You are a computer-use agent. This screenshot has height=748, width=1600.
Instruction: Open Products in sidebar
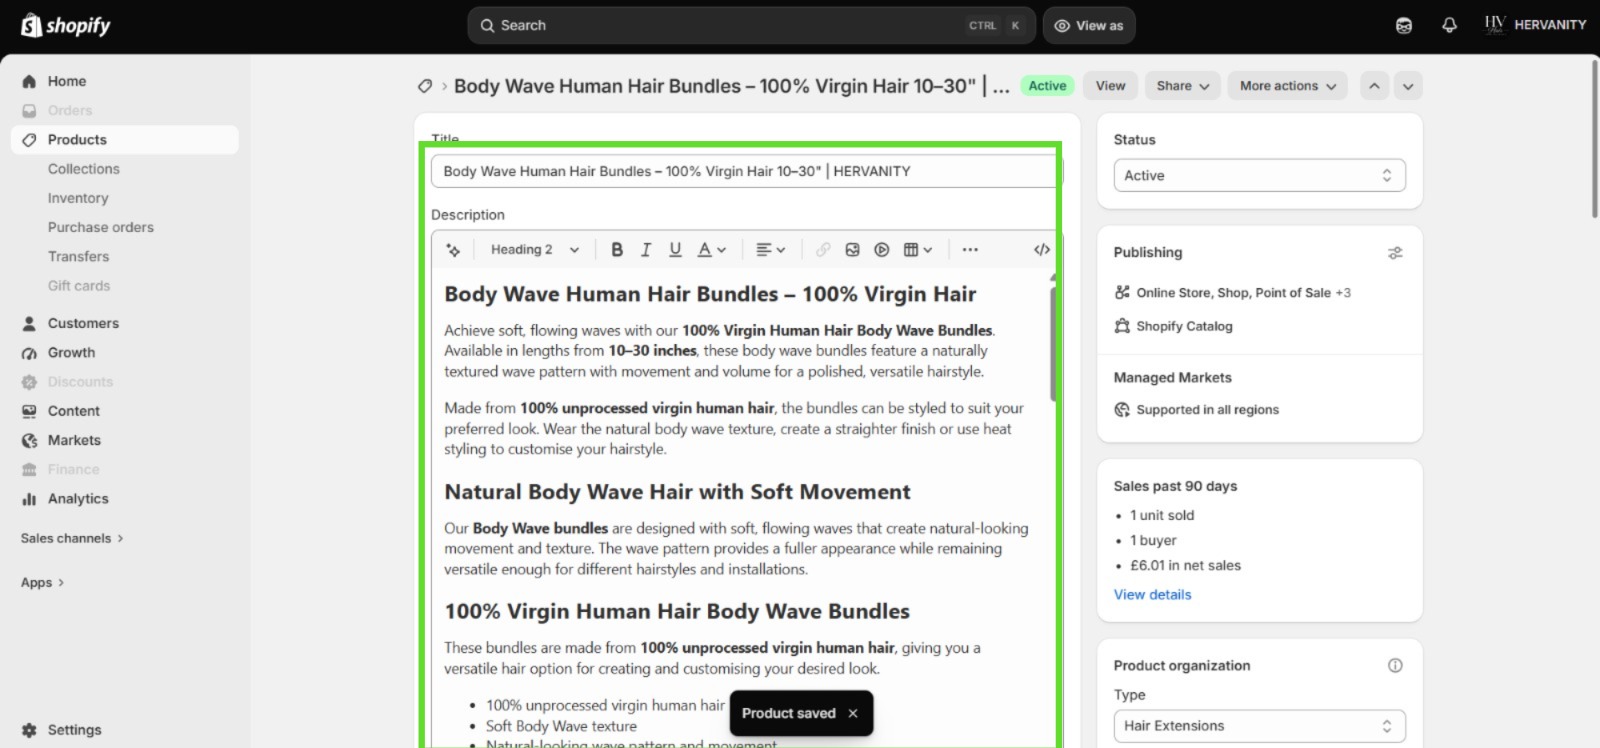[x=124, y=140]
